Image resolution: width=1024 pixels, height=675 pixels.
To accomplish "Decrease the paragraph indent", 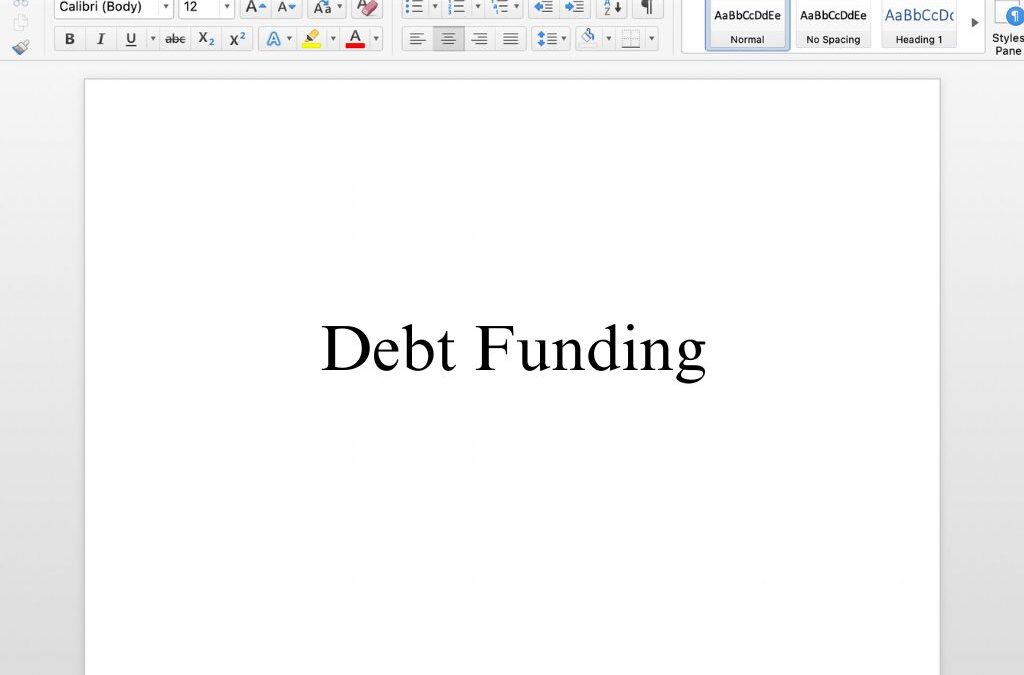I will tap(543, 8).
